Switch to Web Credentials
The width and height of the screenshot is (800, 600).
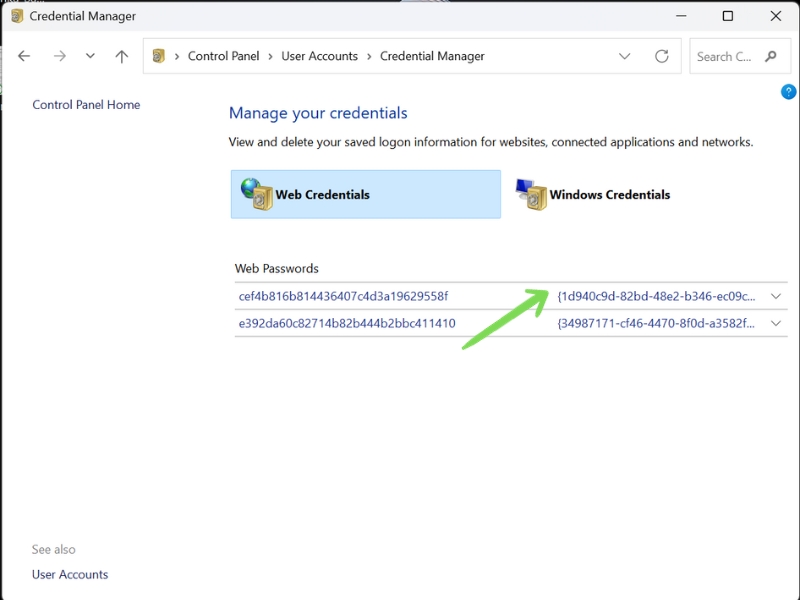(366, 194)
